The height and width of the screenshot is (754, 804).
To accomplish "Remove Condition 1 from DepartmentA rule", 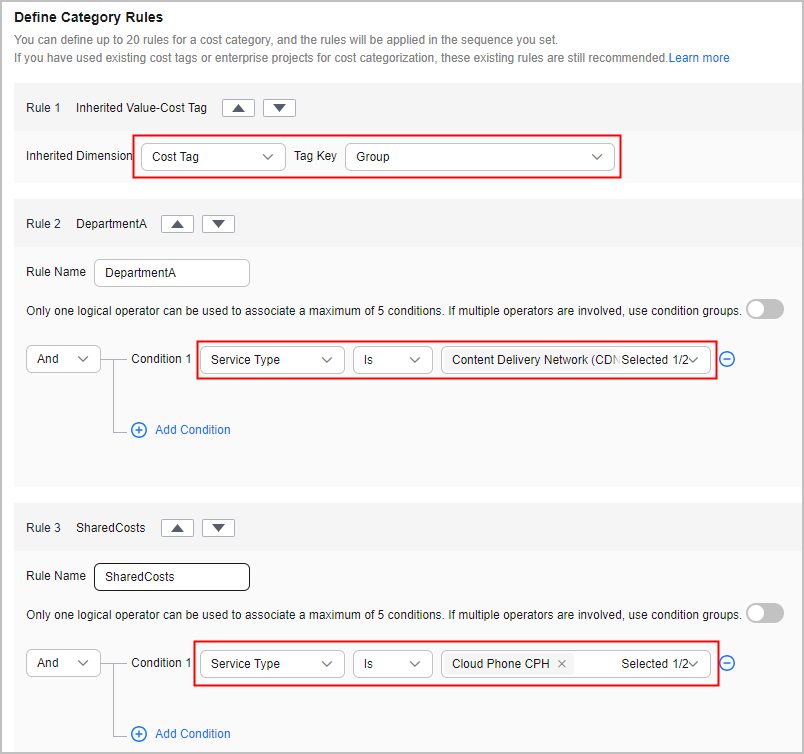I will click(x=727, y=359).
